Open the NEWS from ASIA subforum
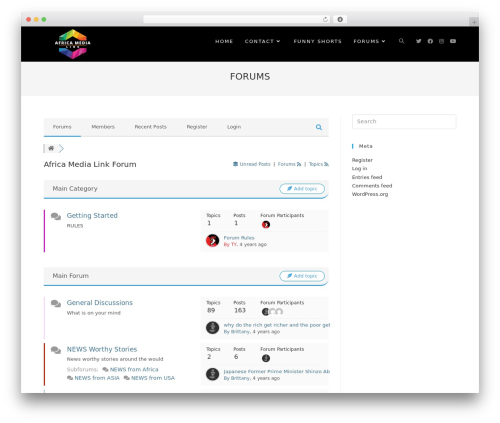This screenshot has width=500, height=423. (97, 378)
